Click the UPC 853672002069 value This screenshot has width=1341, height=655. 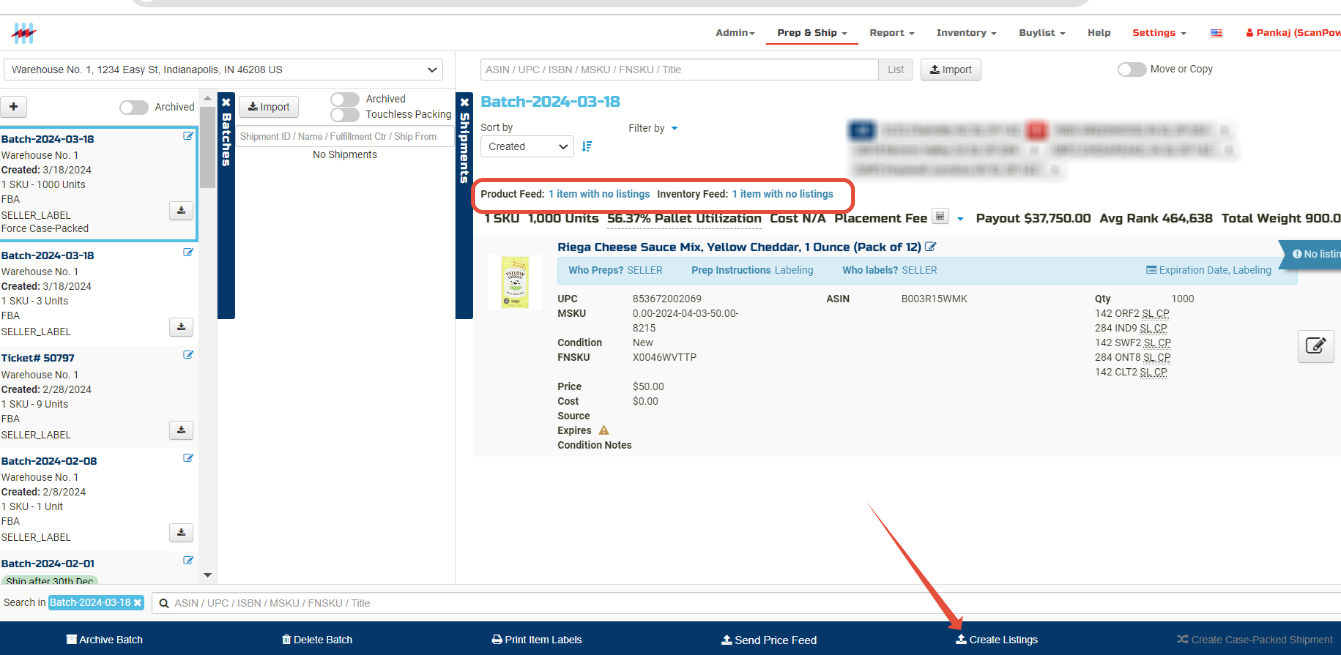tap(667, 299)
